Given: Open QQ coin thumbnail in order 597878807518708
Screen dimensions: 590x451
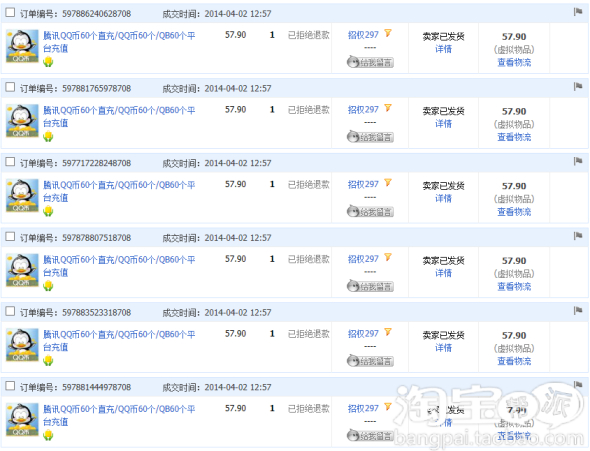Looking at the screenshot, I should pyautogui.click(x=22, y=270).
